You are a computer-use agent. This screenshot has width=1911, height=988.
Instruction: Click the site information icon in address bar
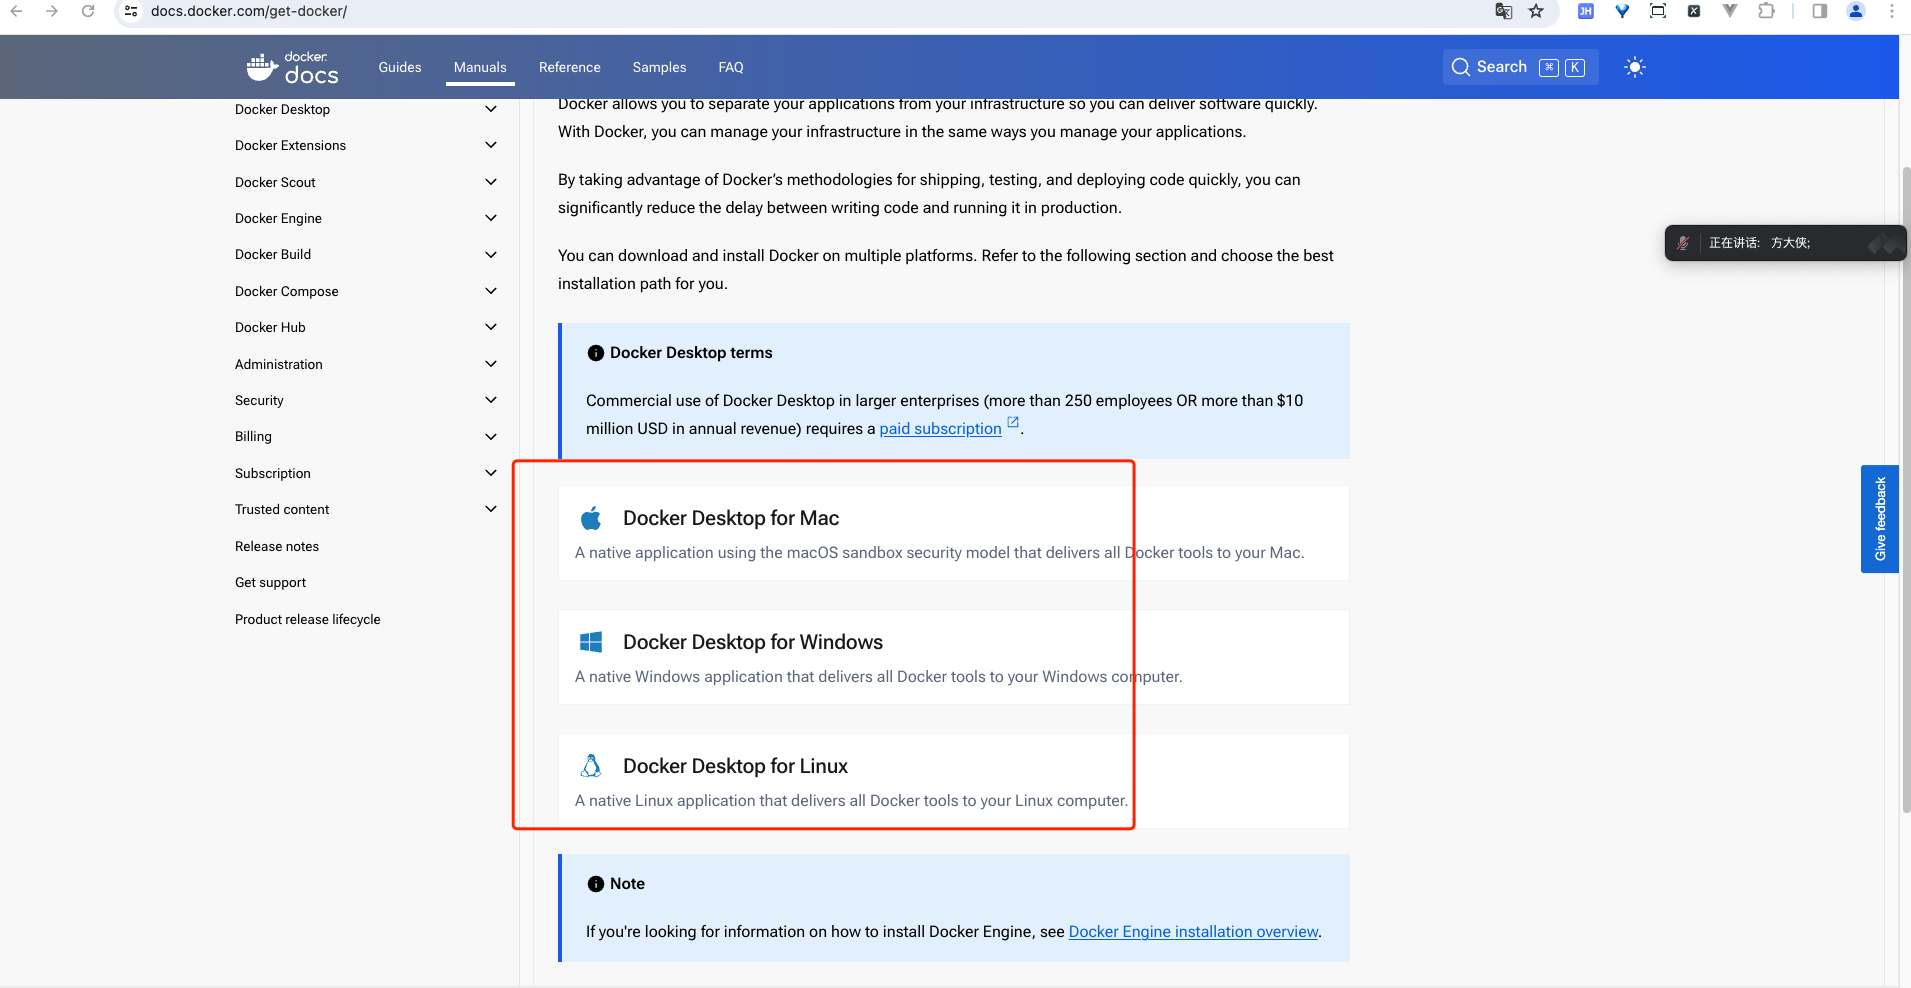pos(131,11)
